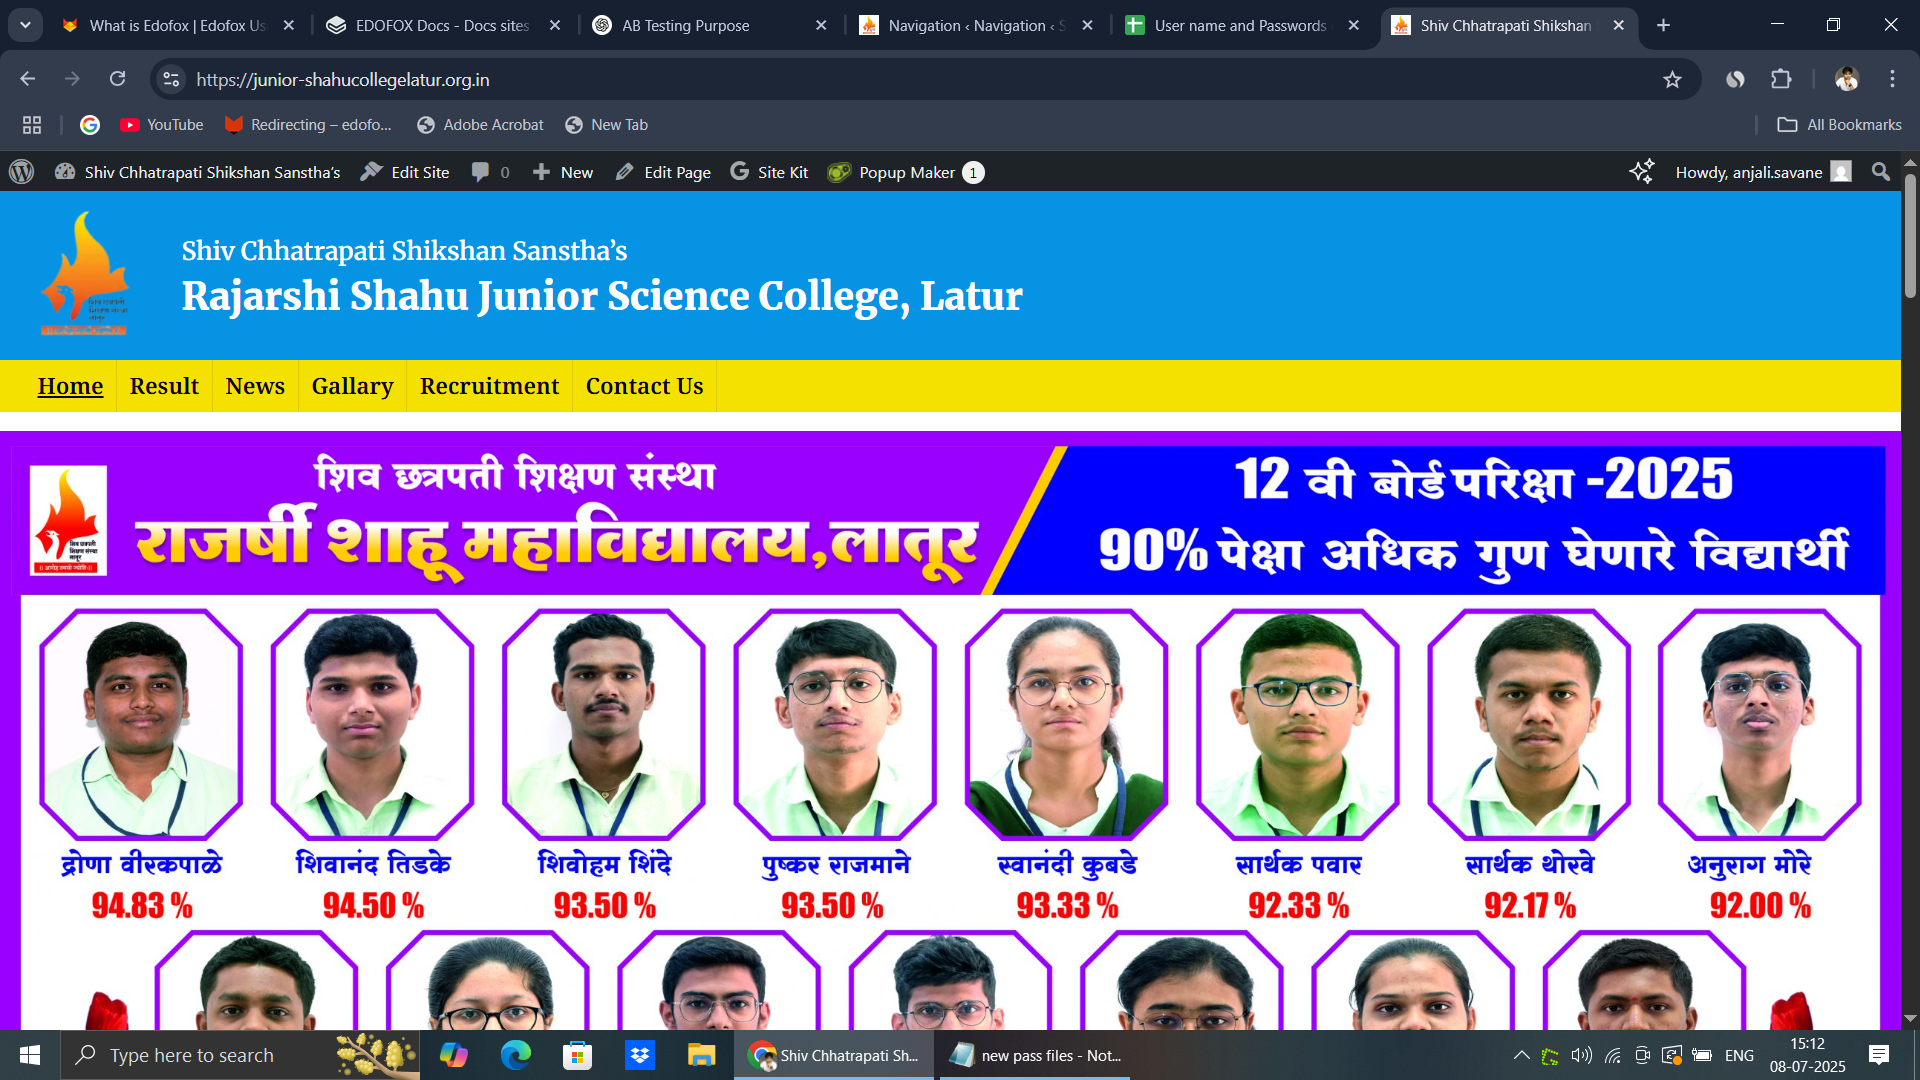Click the admin bar search magnifier icon

pyautogui.click(x=1880, y=172)
